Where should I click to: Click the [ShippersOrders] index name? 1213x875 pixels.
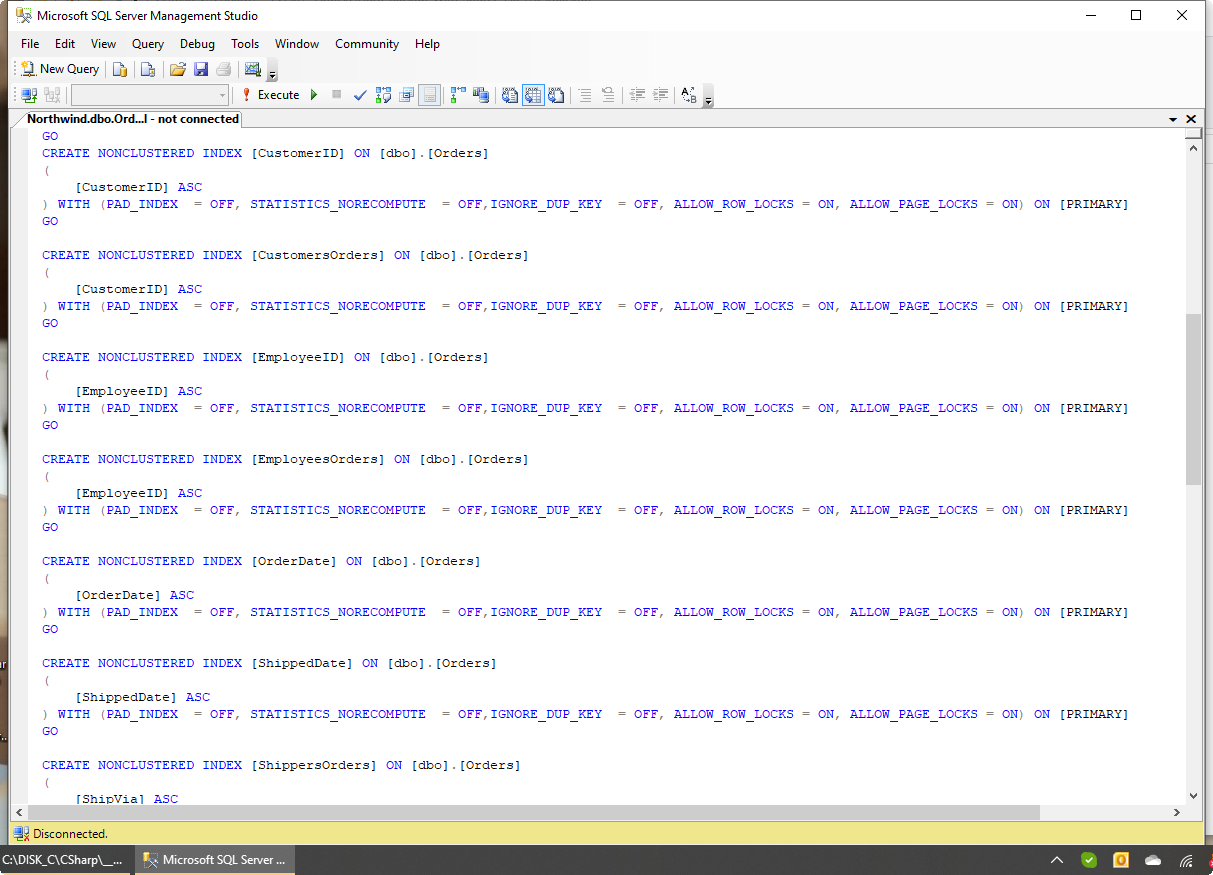click(314, 765)
